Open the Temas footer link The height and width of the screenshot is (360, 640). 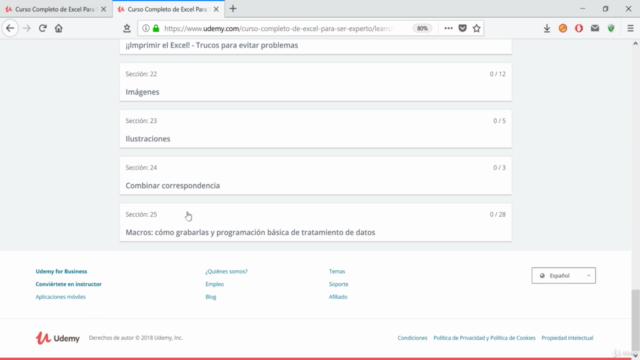pos(337,271)
